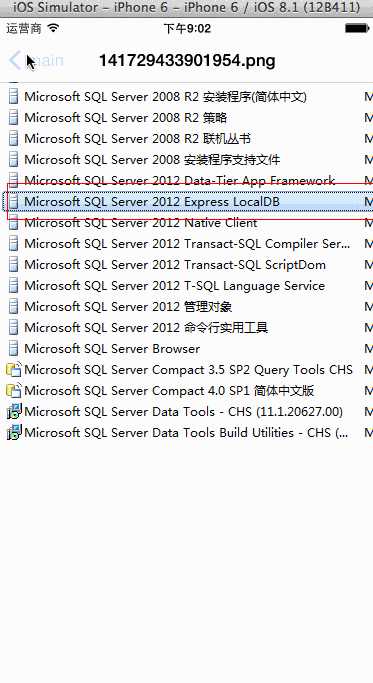Click icon beside SQL Server 2012 命令行实用工具
Screen dimensions: 373x683
14,327
